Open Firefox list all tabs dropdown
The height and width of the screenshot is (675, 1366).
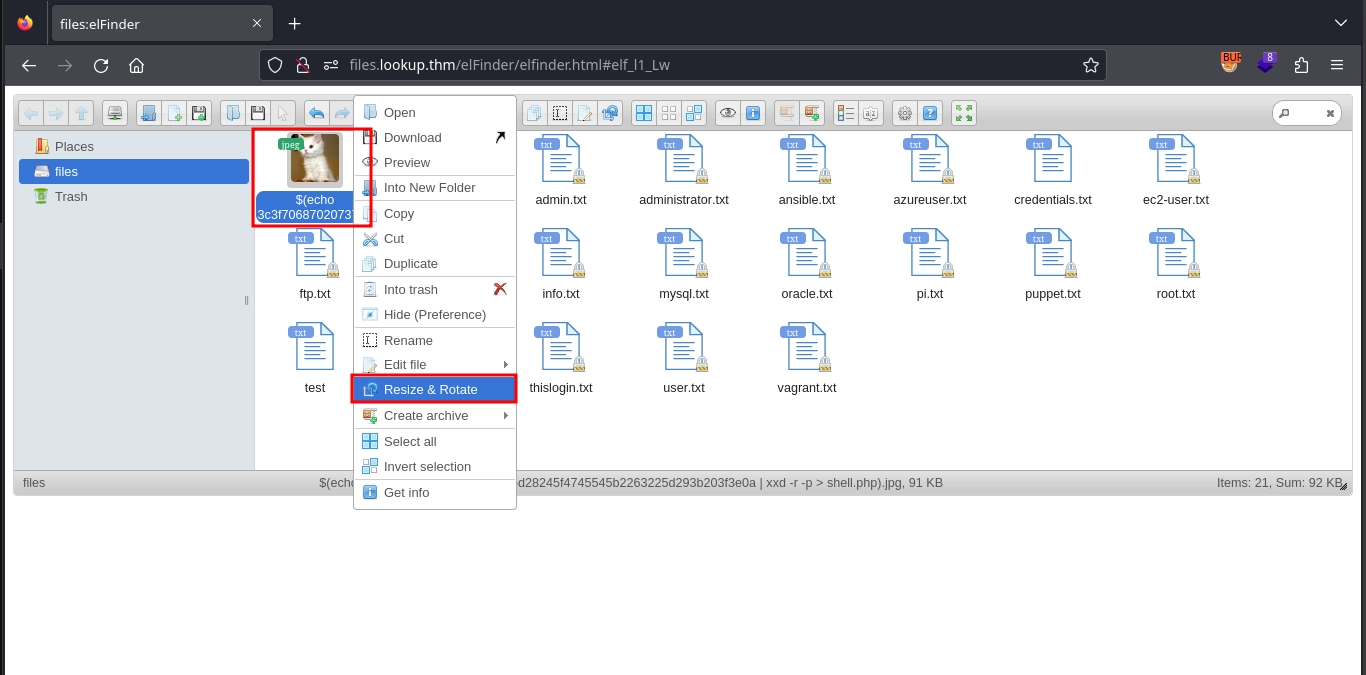tap(1341, 23)
